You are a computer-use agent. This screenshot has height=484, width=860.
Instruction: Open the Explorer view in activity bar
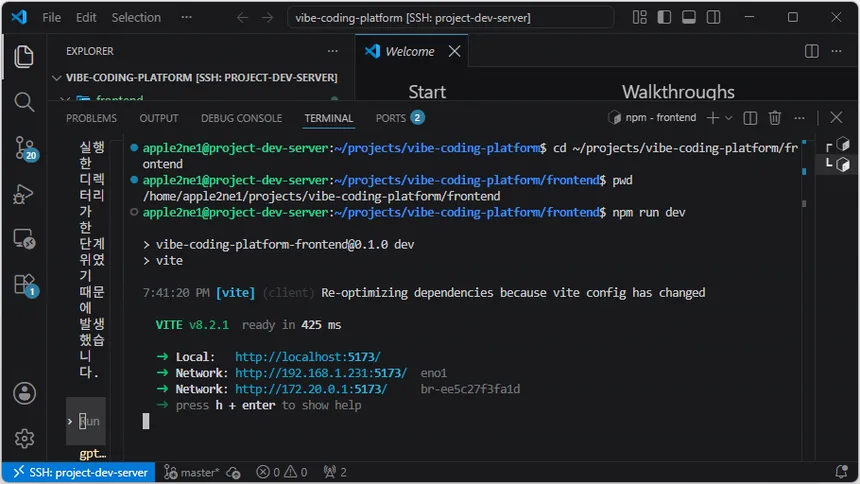24,57
